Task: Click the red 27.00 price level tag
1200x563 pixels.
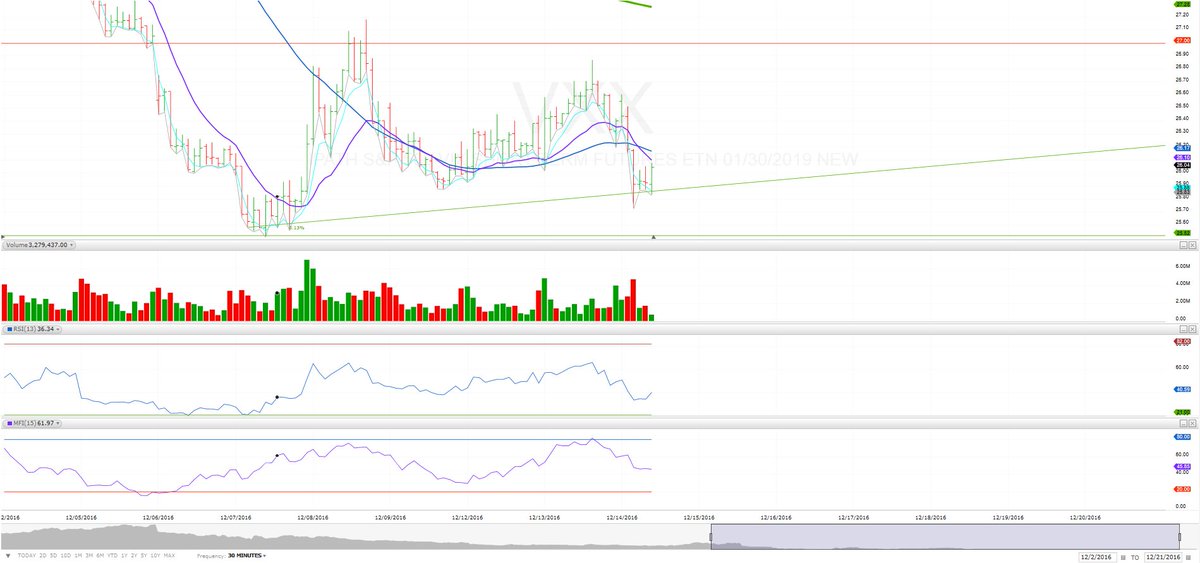Action: (x=1182, y=40)
